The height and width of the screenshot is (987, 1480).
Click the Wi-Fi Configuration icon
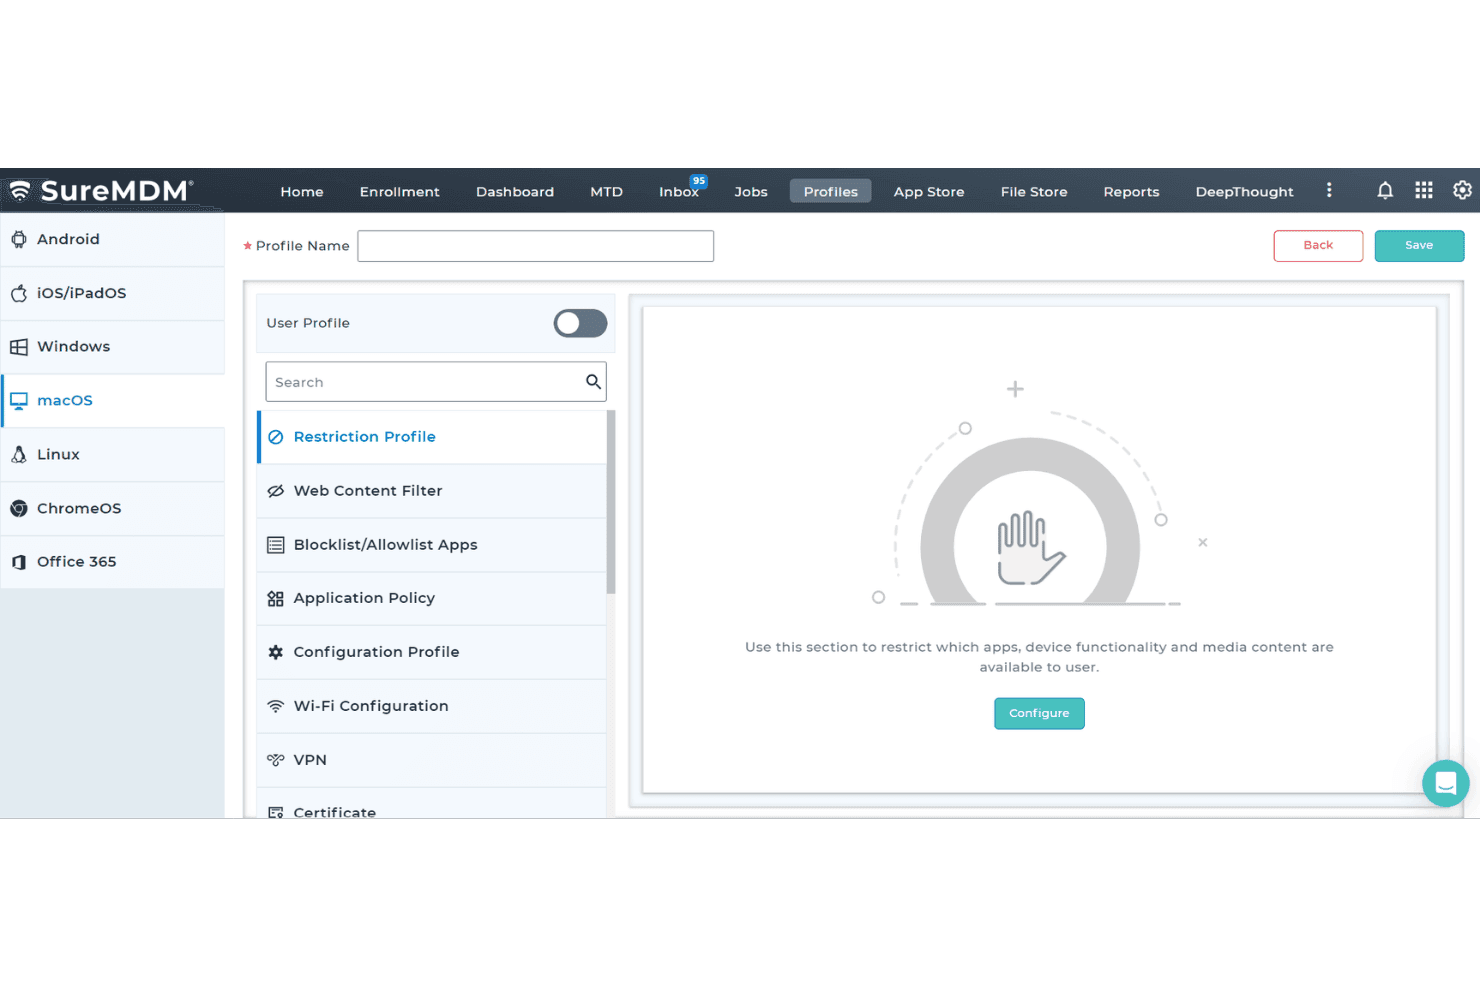(276, 706)
